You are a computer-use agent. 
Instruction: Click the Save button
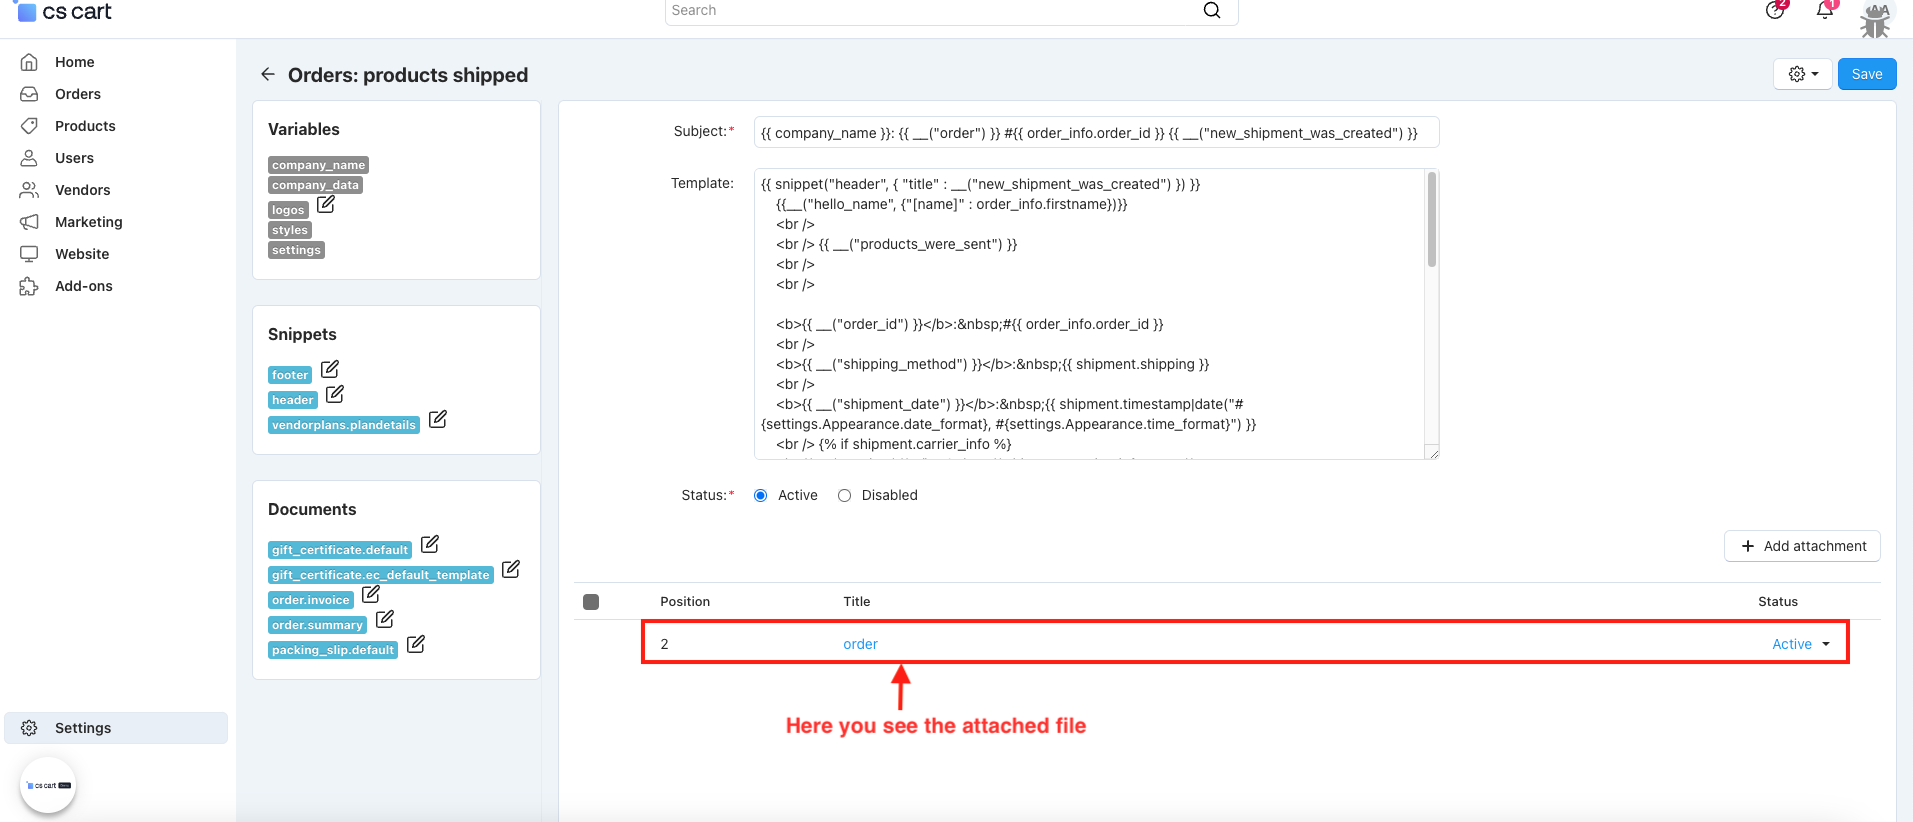point(1867,74)
